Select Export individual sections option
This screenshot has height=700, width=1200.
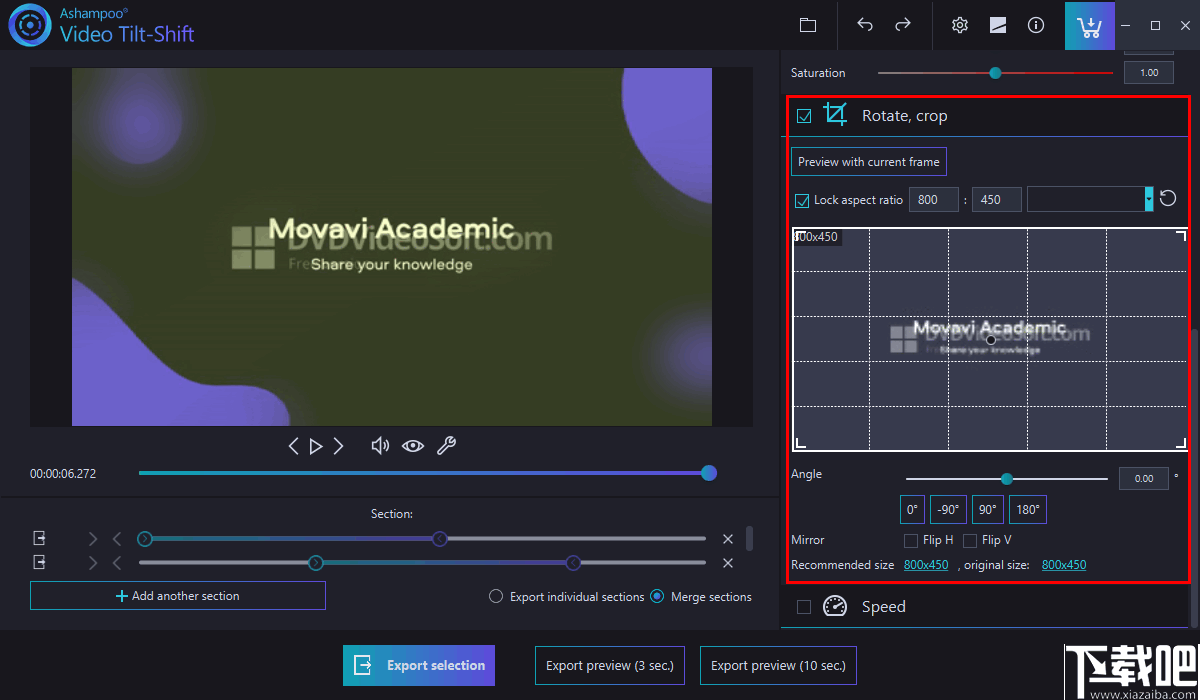pos(496,597)
